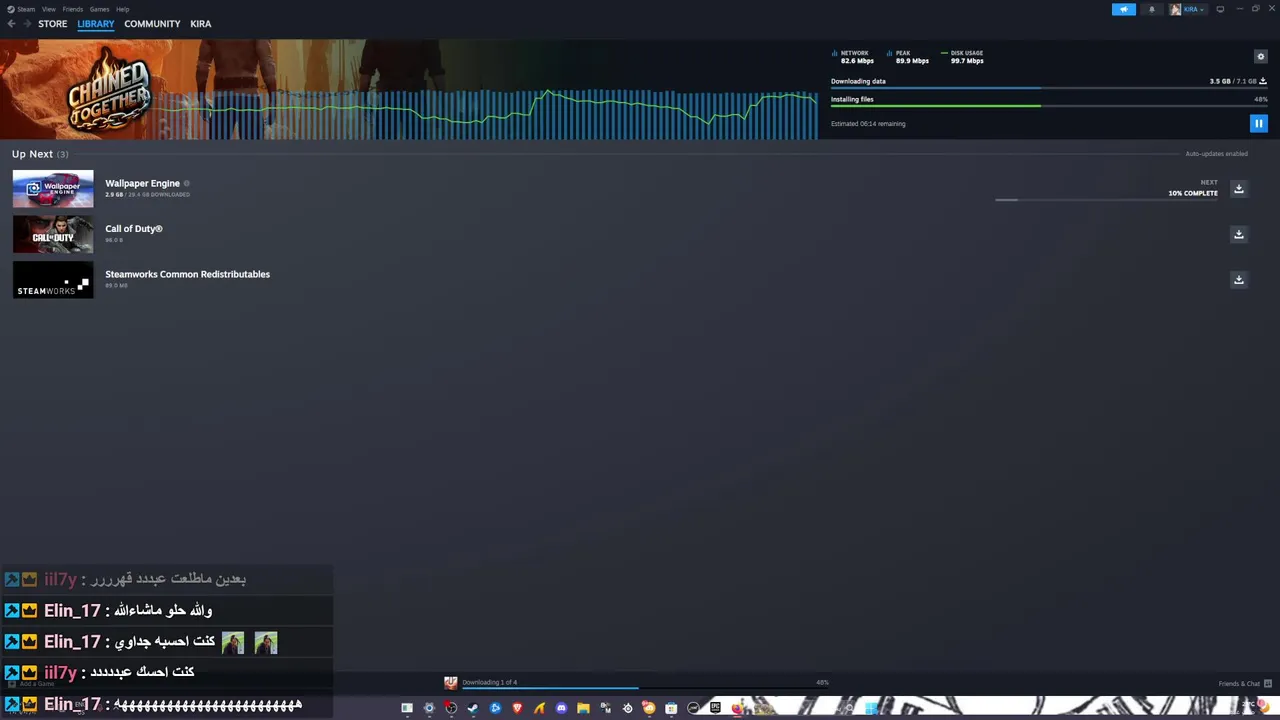The width and height of the screenshot is (1280, 720).
Task: Open File Explorer in the taskbar
Action: point(583,708)
